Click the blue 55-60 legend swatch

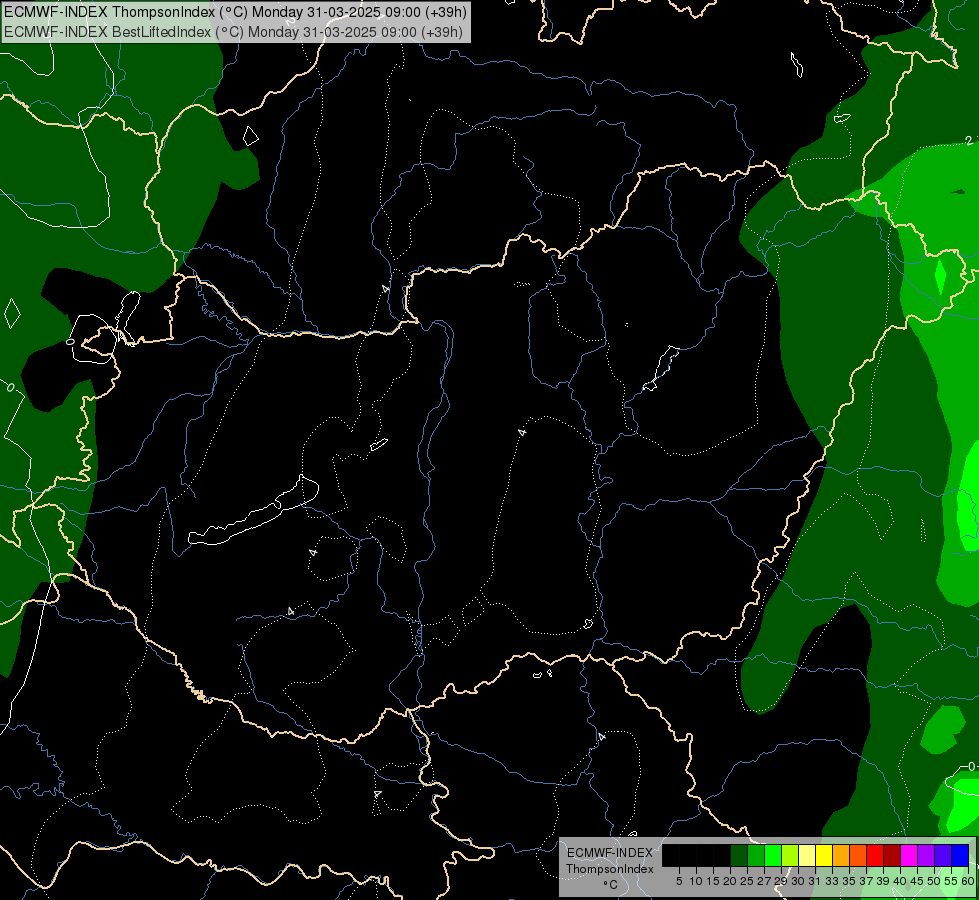(x=960, y=855)
